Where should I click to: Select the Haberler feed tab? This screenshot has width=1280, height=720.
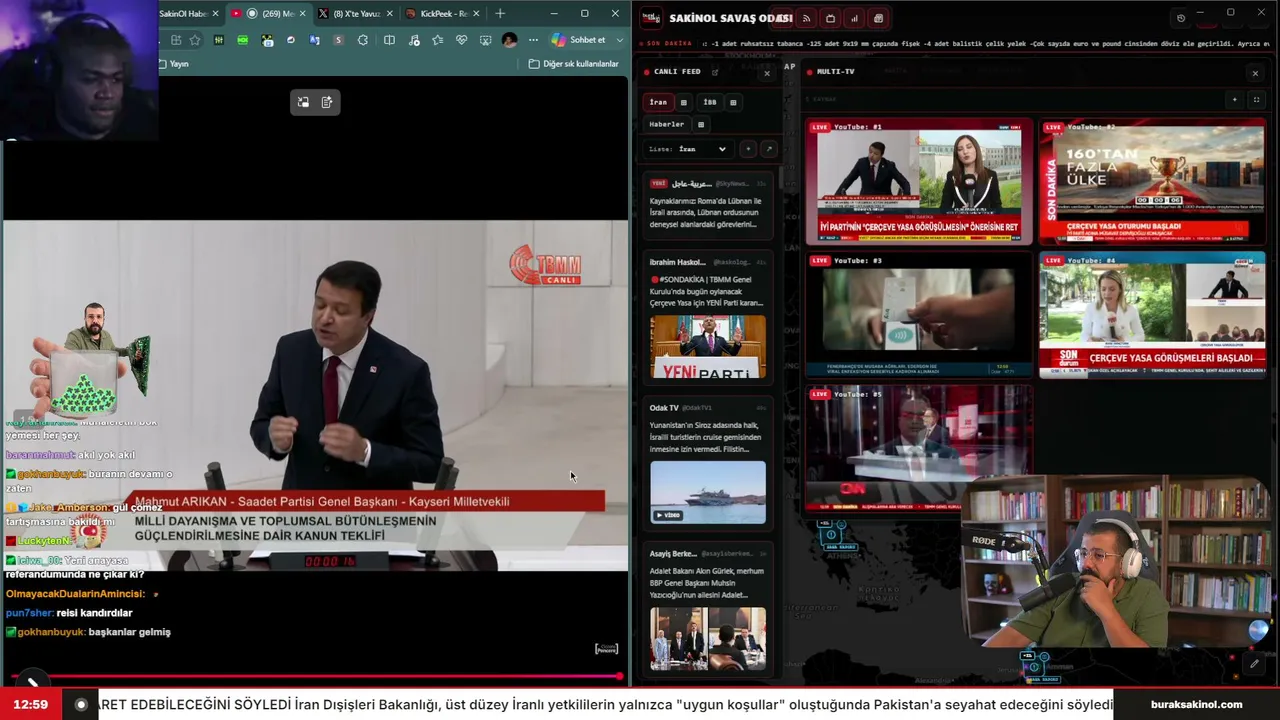click(667, 124)
